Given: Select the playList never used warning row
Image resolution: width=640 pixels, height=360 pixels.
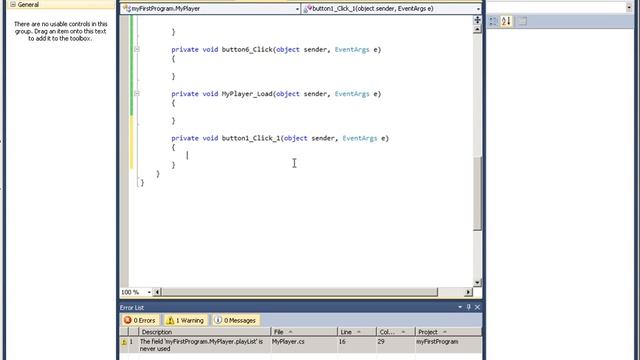Looking at the screenshot, I should pos(301,345).
